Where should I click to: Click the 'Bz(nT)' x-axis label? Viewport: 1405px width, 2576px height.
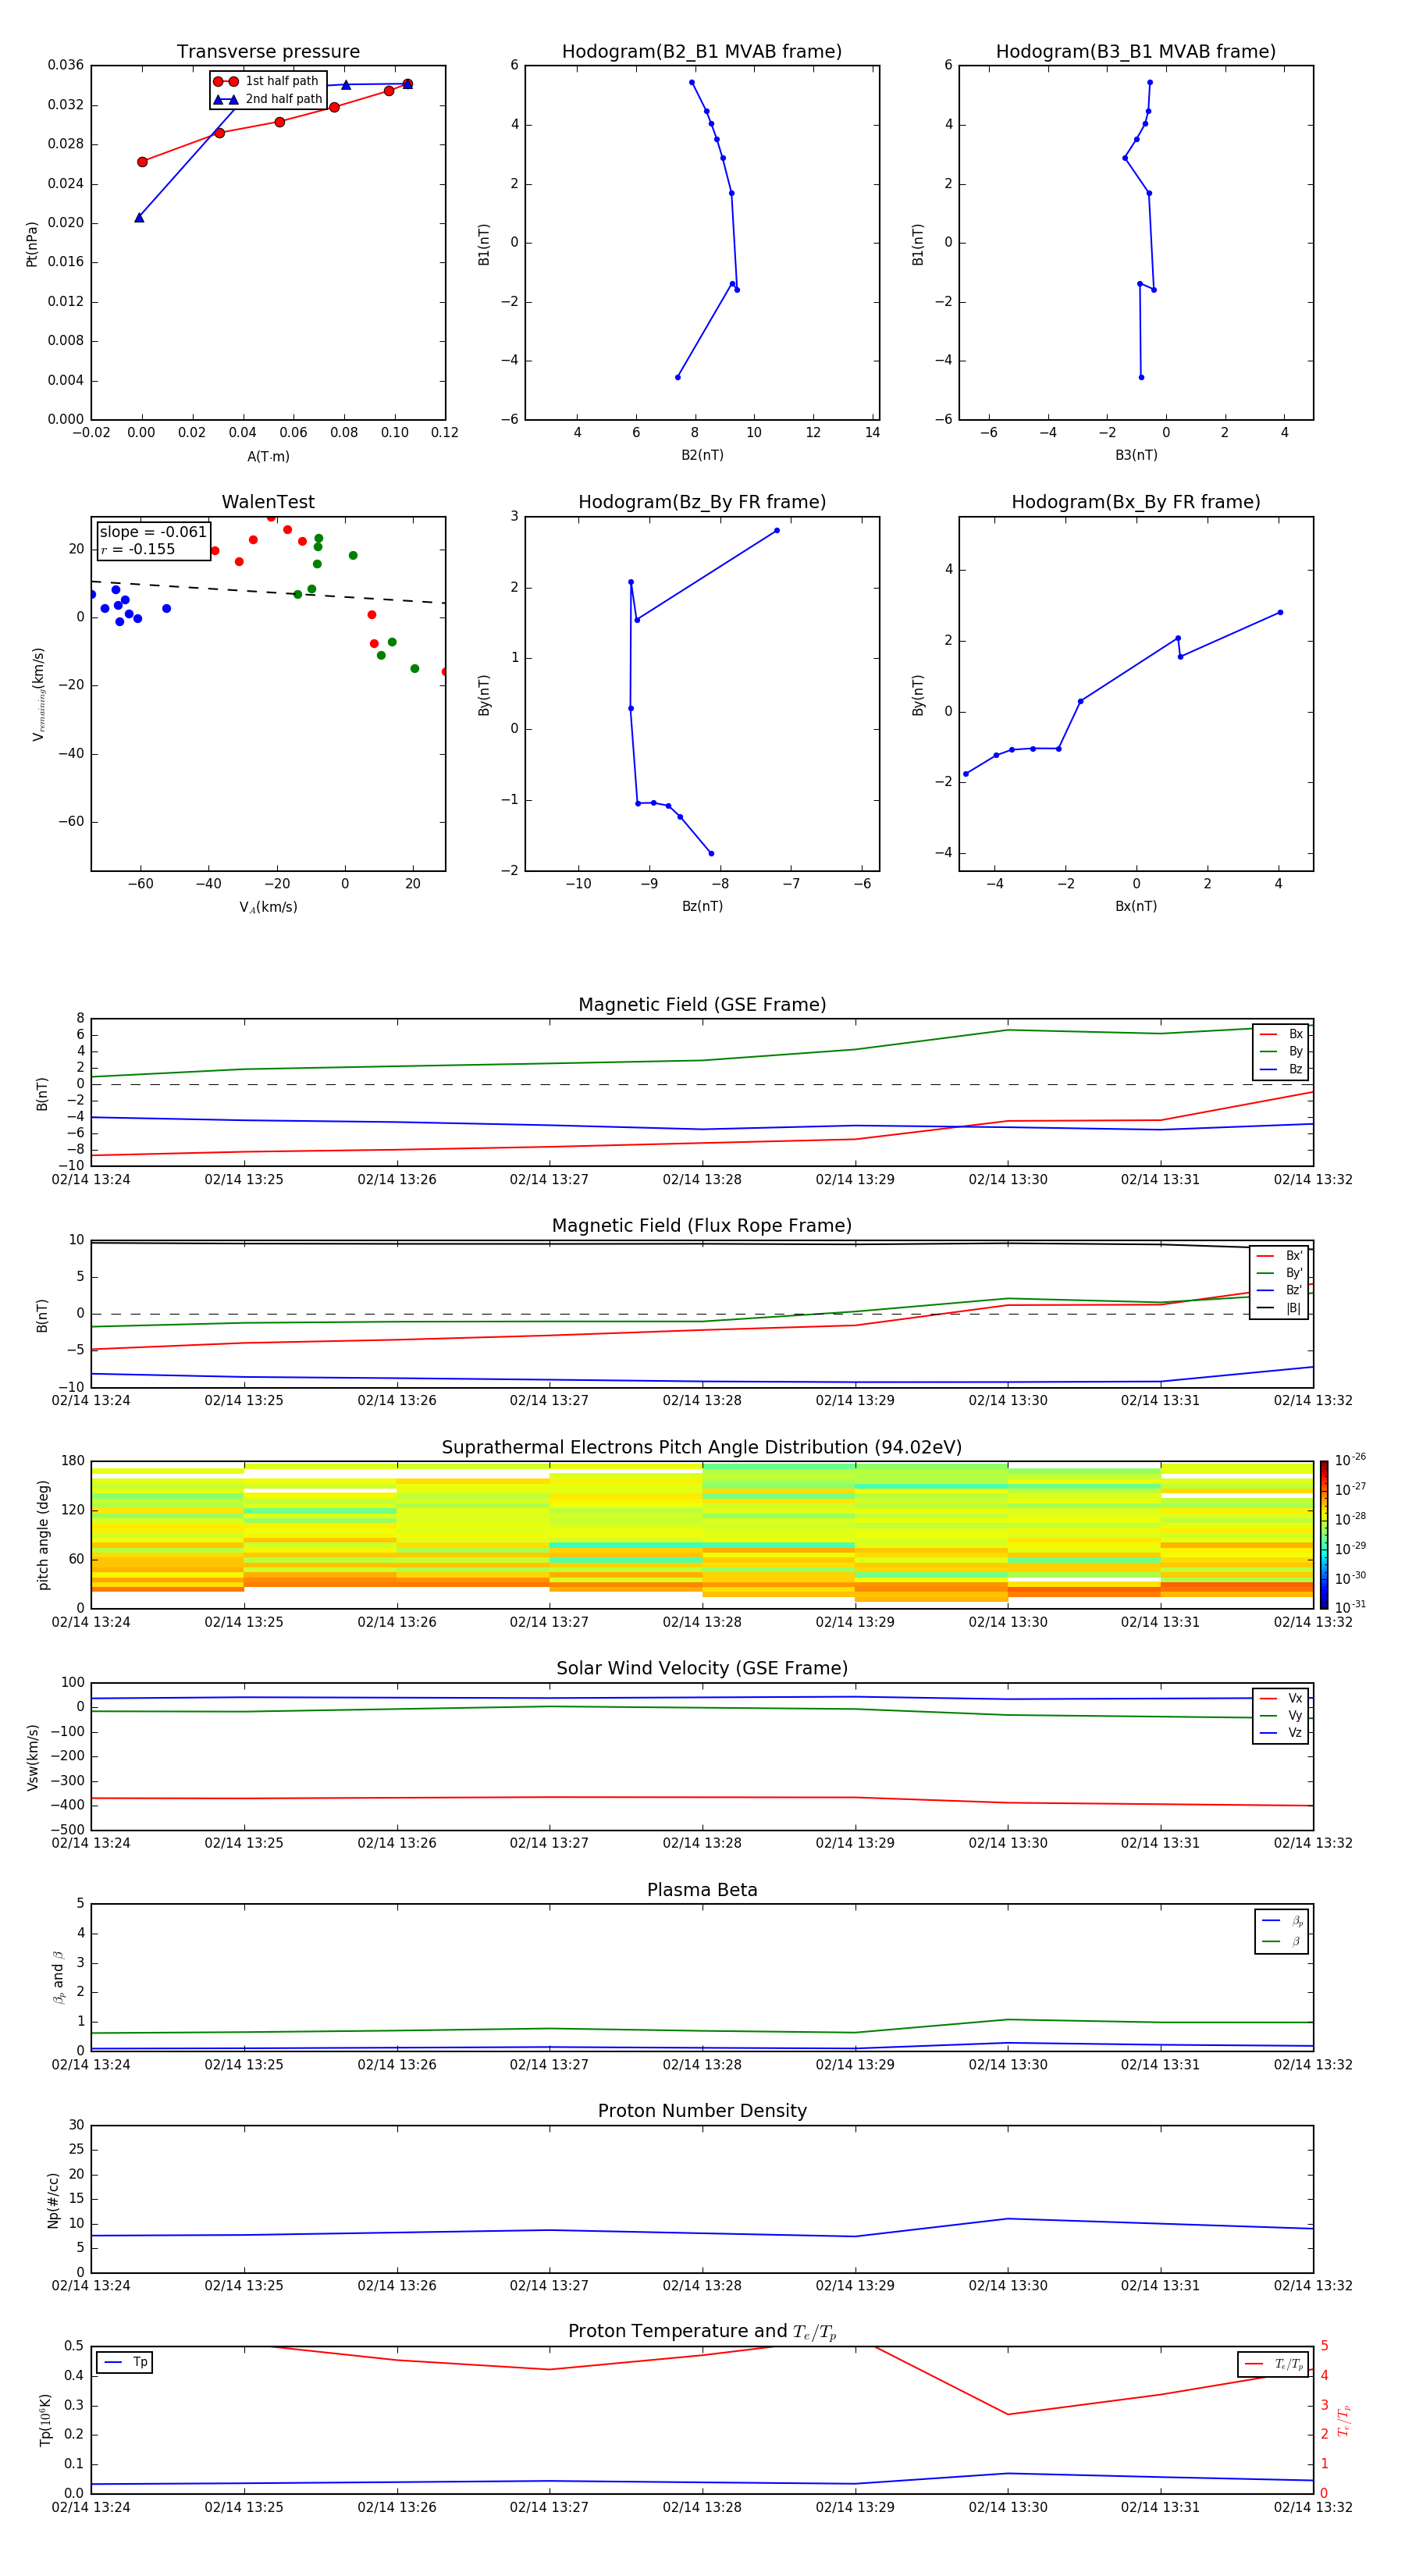(x=702, y=907)
